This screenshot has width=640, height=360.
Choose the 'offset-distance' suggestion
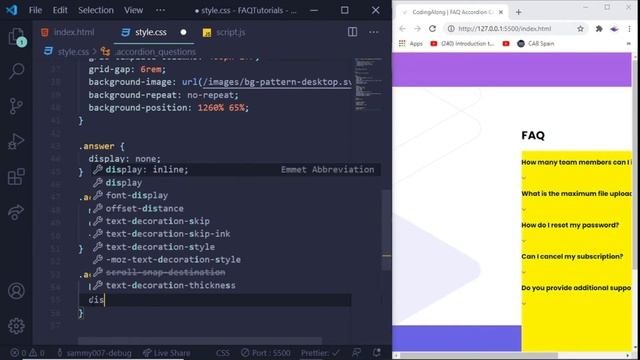click(x=235, y=209)
